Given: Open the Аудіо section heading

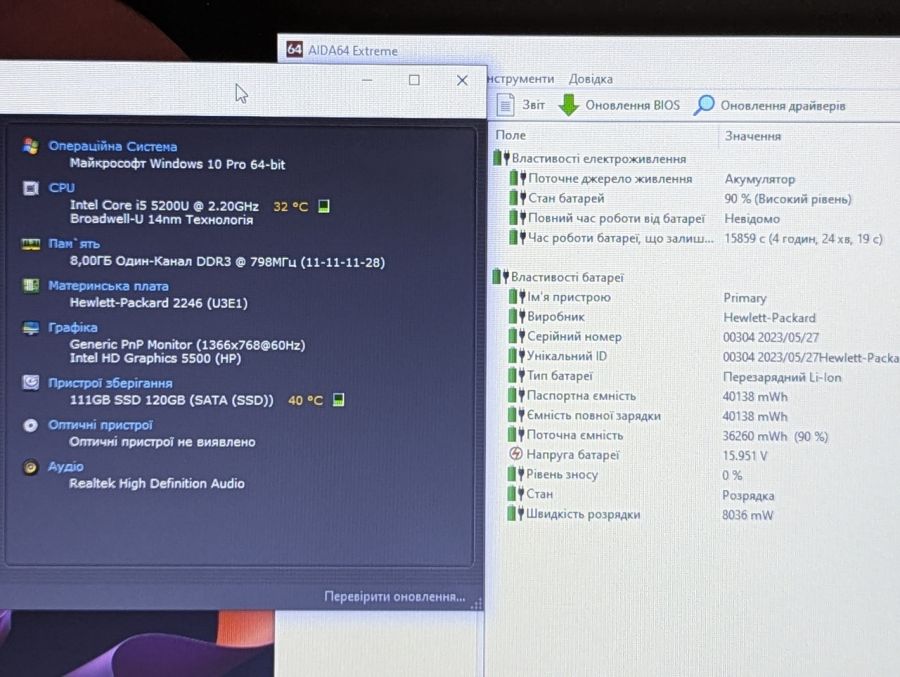Looking at the screenshot, I should pos(65,466).
